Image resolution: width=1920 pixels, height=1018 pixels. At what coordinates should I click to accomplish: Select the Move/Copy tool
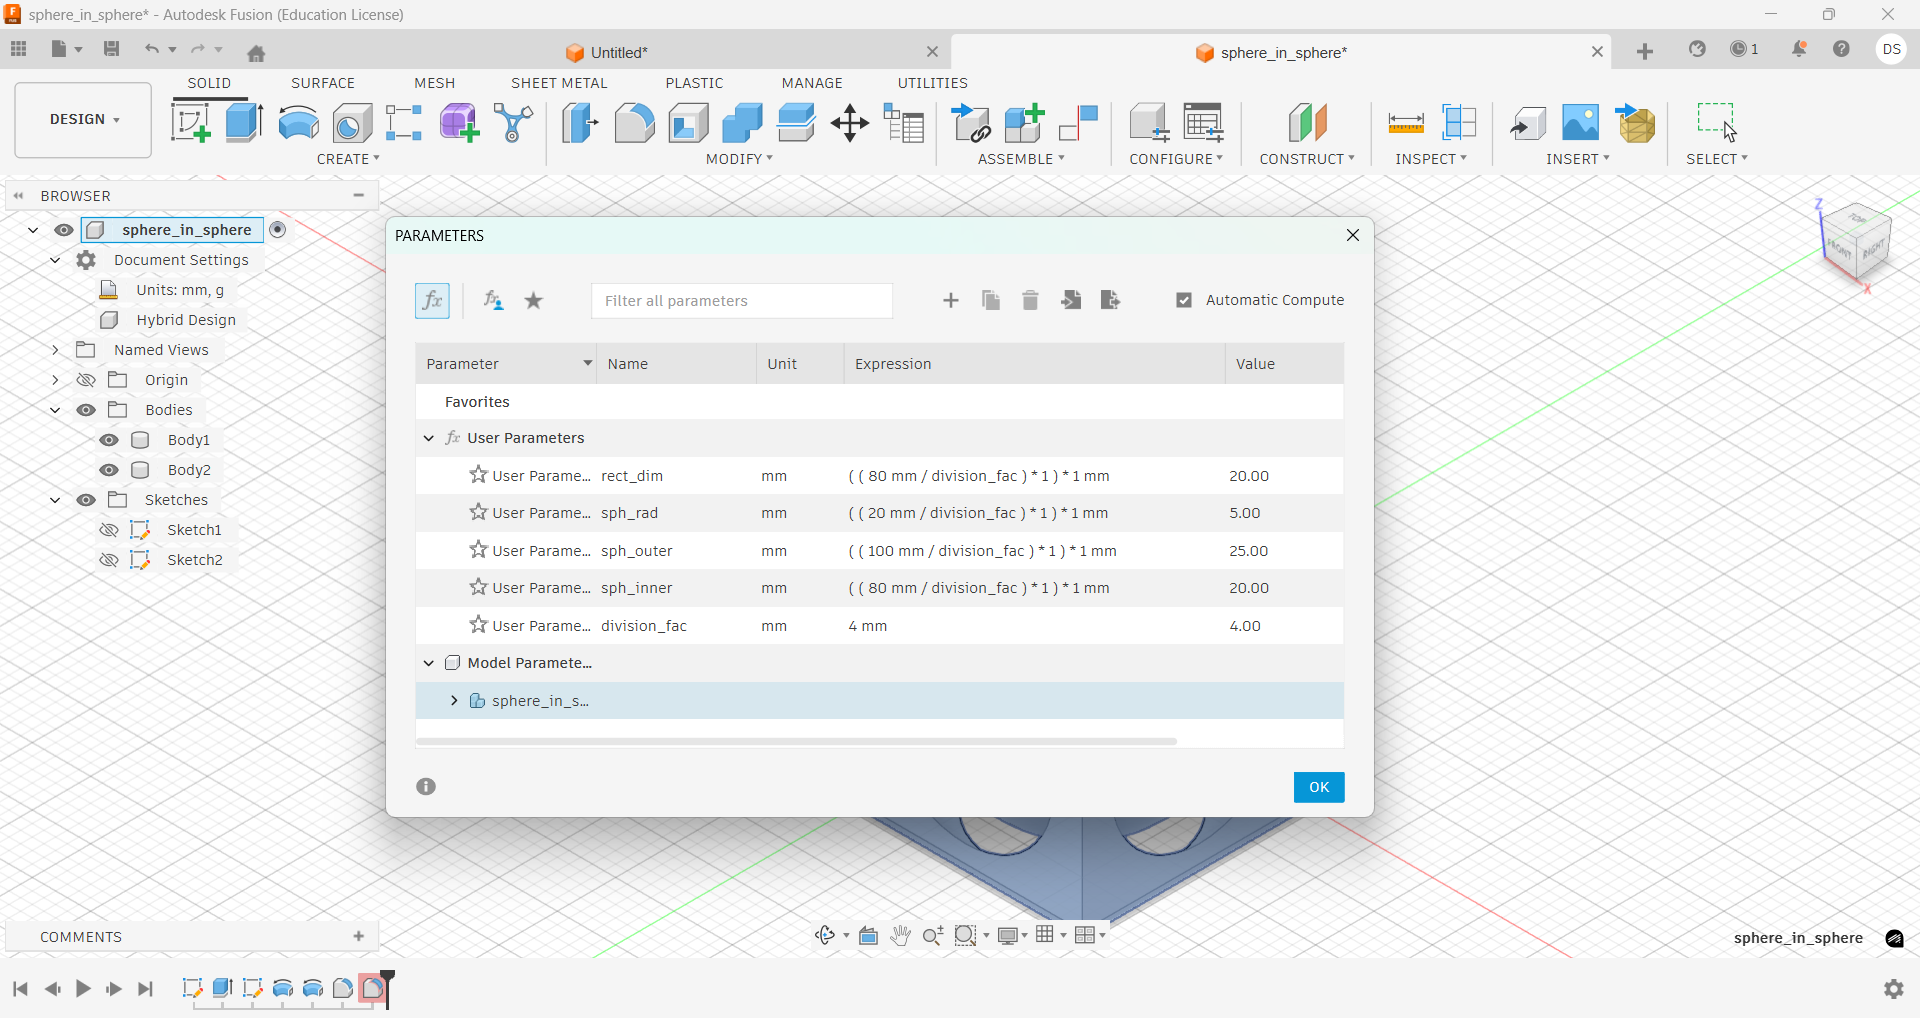pyautogui.click(x=850, y=123)
